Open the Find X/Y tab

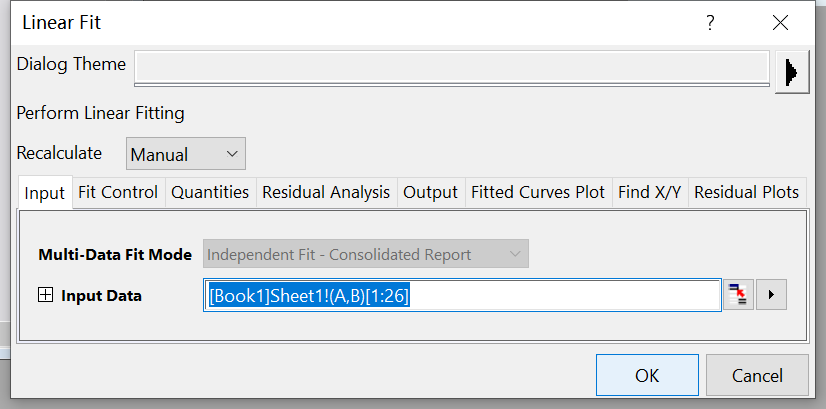650,192
